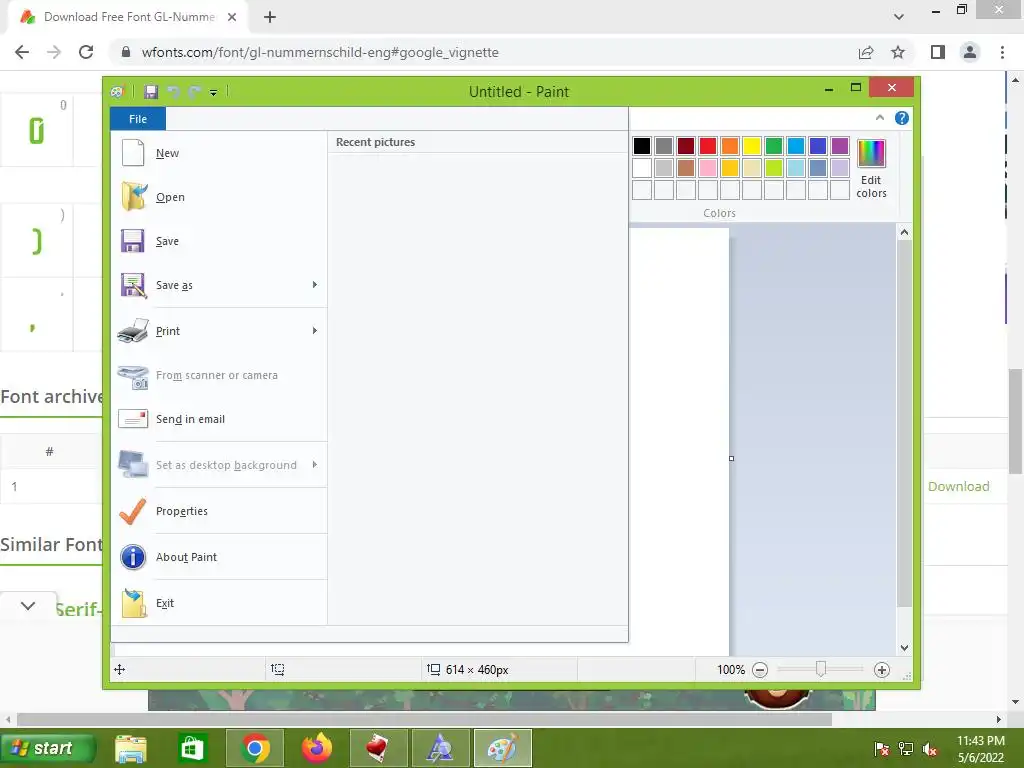This screenshot has height=768, width=1024.
Task: Choose Save as from the File menu
Action: tap(219, 285)
